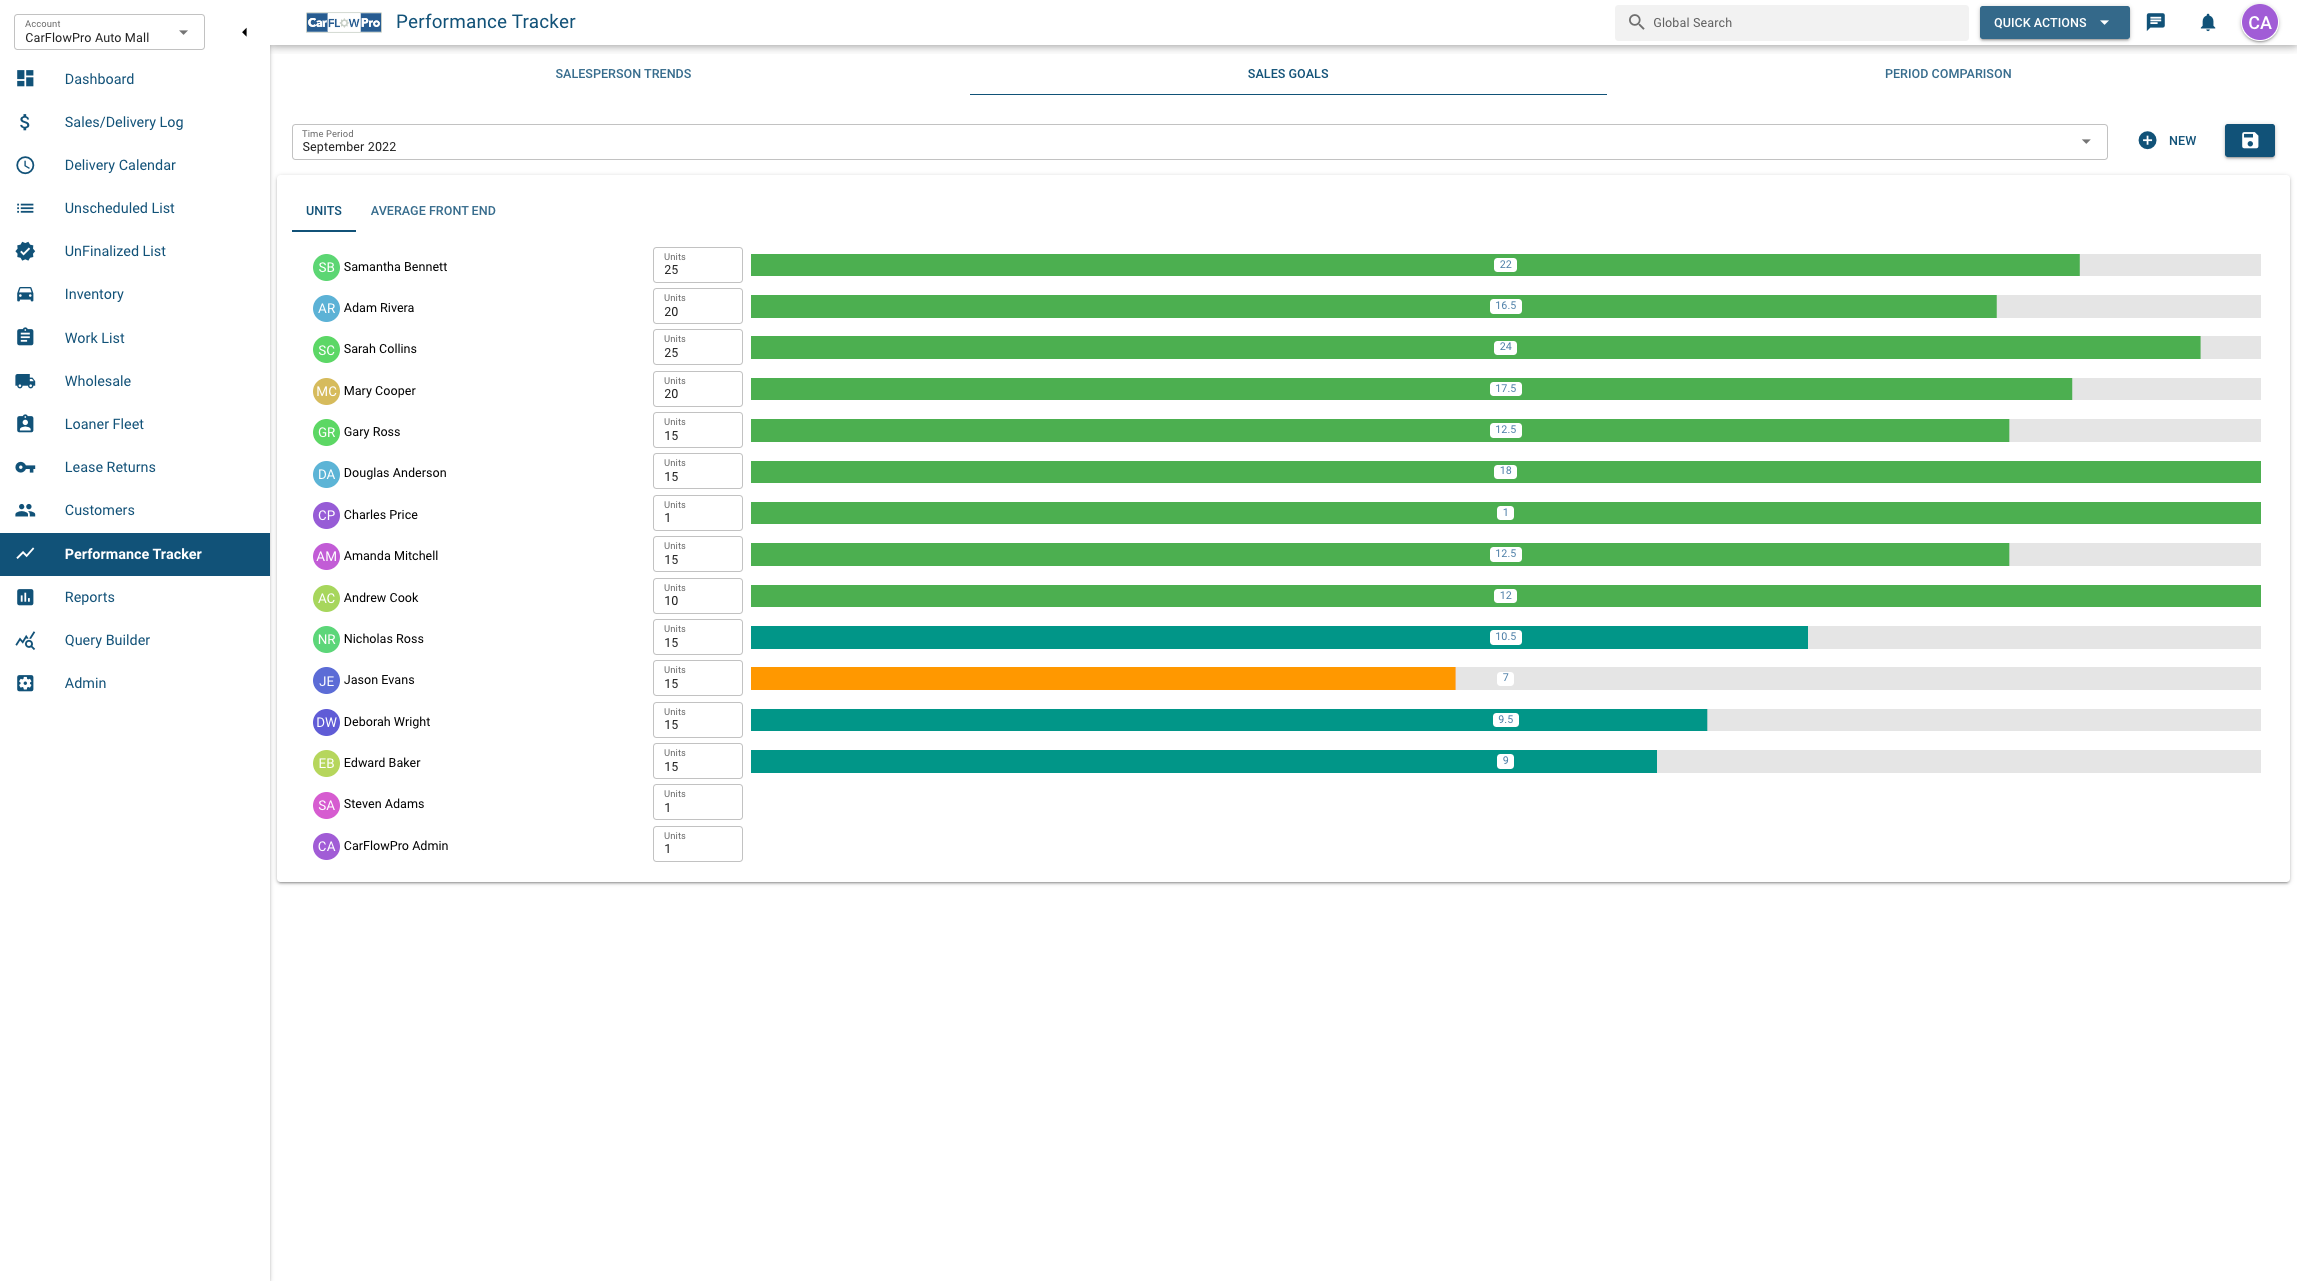Open the Account selector dropdown
The image size is (2297, 1281).
click(x=182, y=31)
